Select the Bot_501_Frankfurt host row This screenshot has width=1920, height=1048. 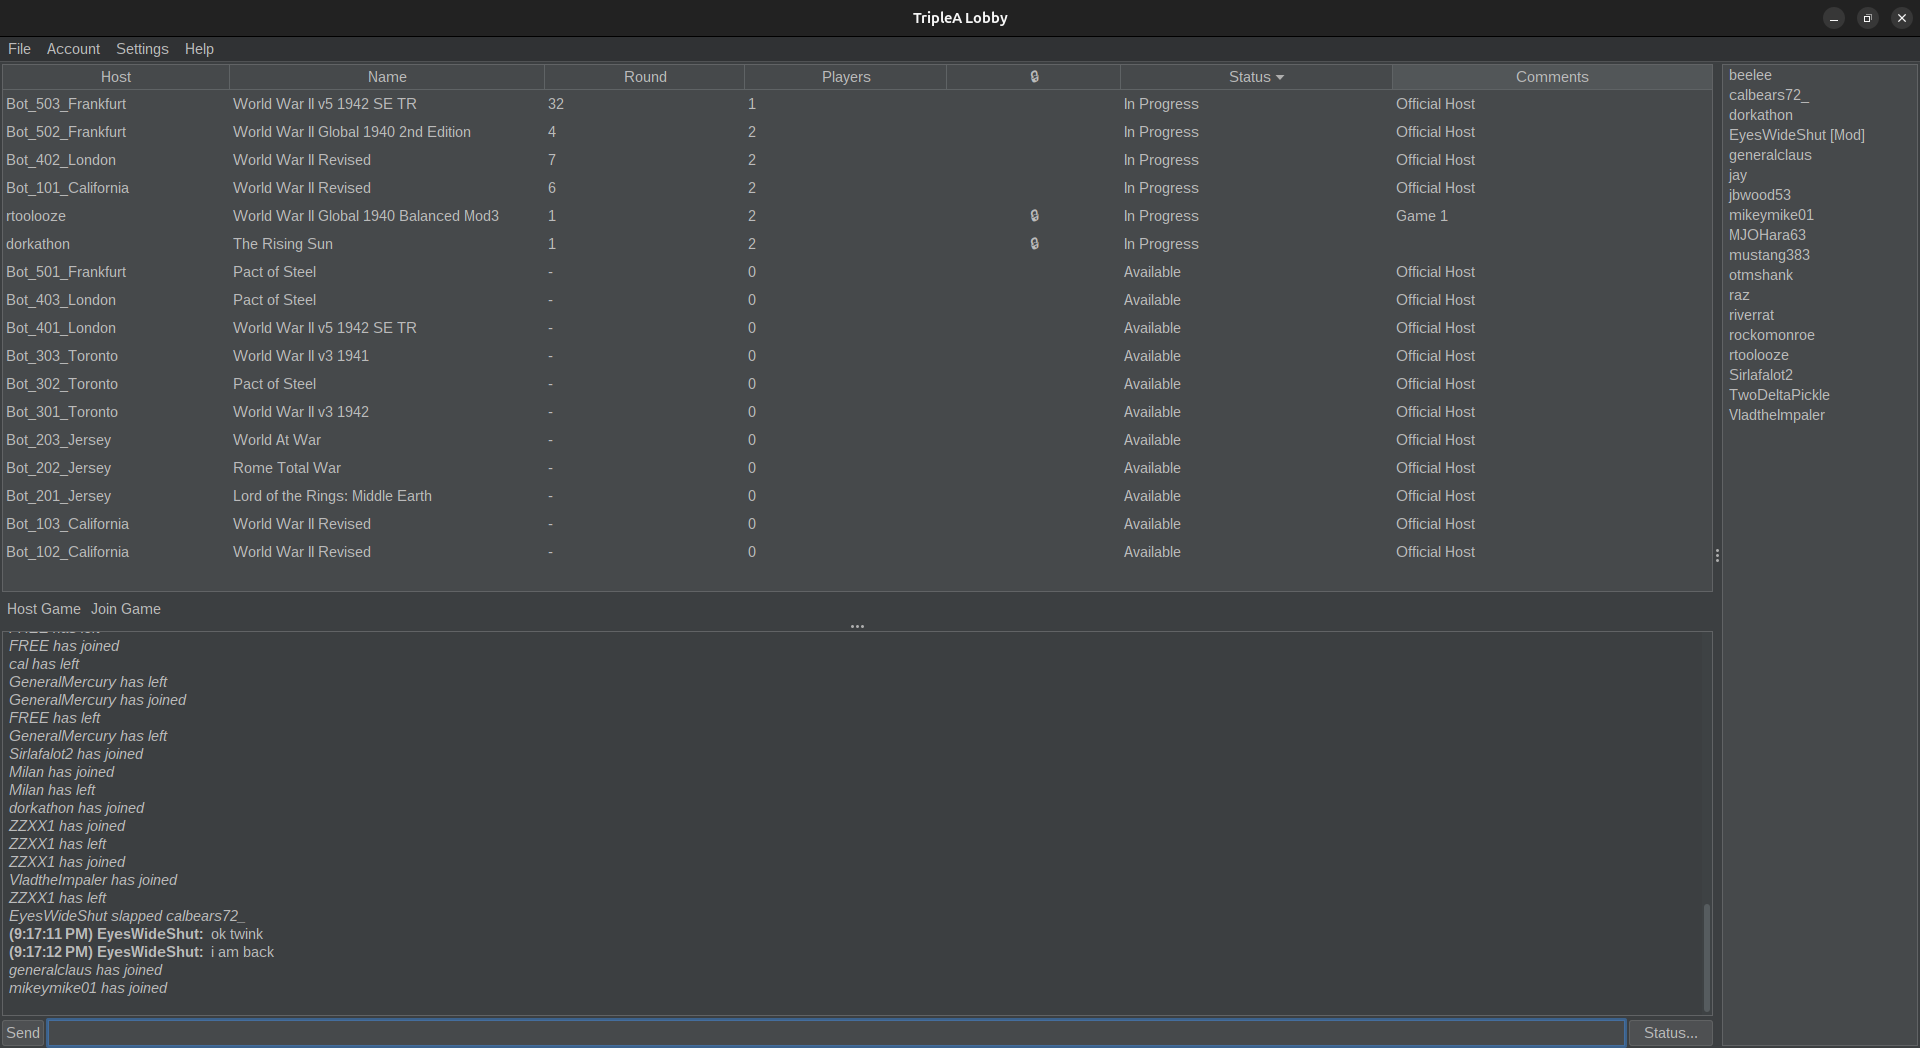click(x=857, y=272)
